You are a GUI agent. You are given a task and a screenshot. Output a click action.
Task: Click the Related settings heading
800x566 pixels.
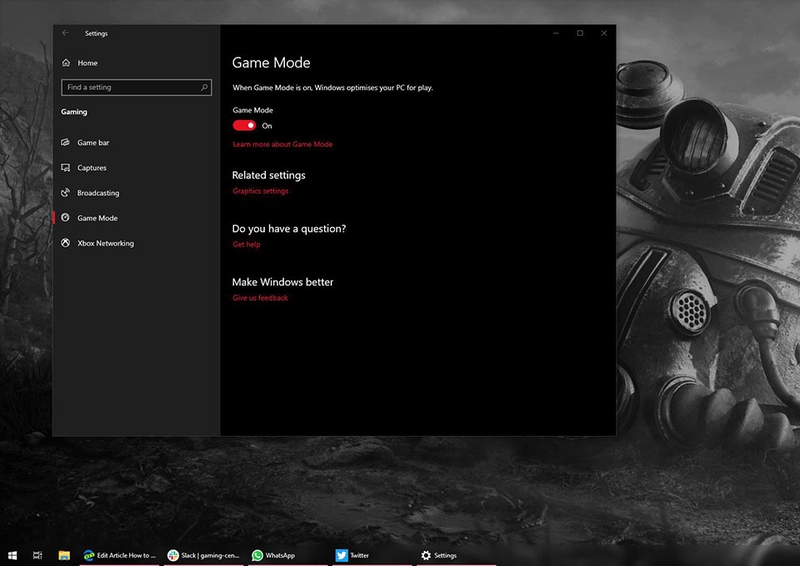(x=269, y=175)
